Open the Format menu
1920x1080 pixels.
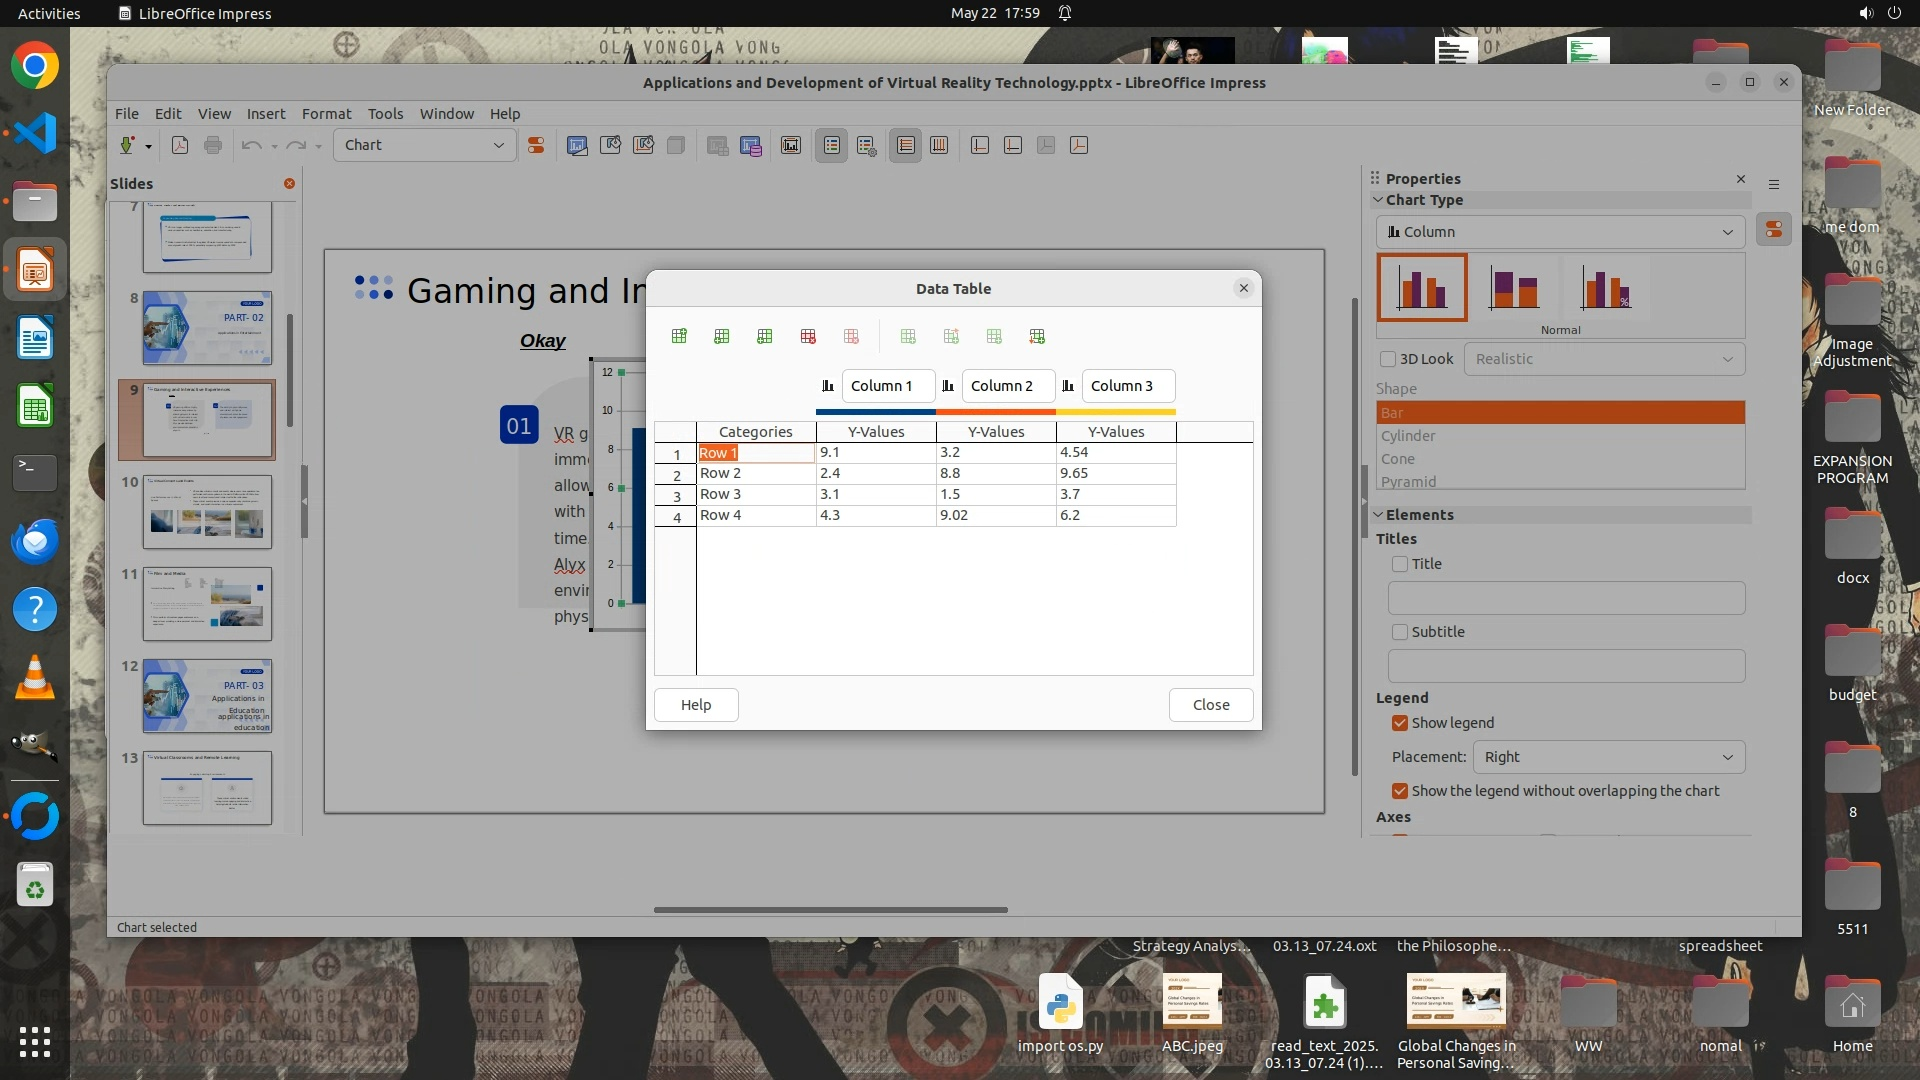click(326, 114)
